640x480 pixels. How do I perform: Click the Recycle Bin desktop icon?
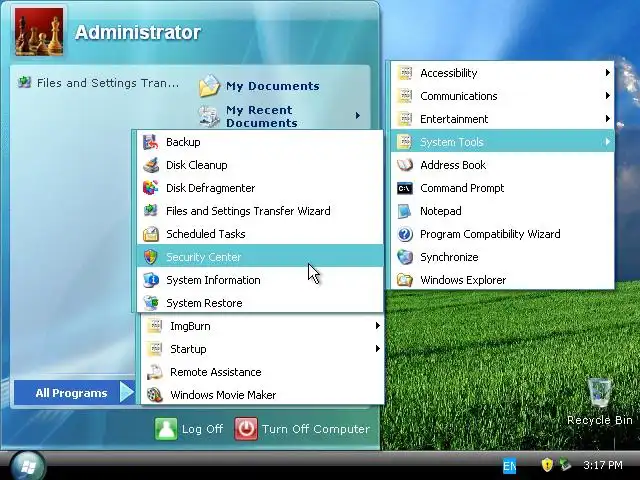point(600,392)
